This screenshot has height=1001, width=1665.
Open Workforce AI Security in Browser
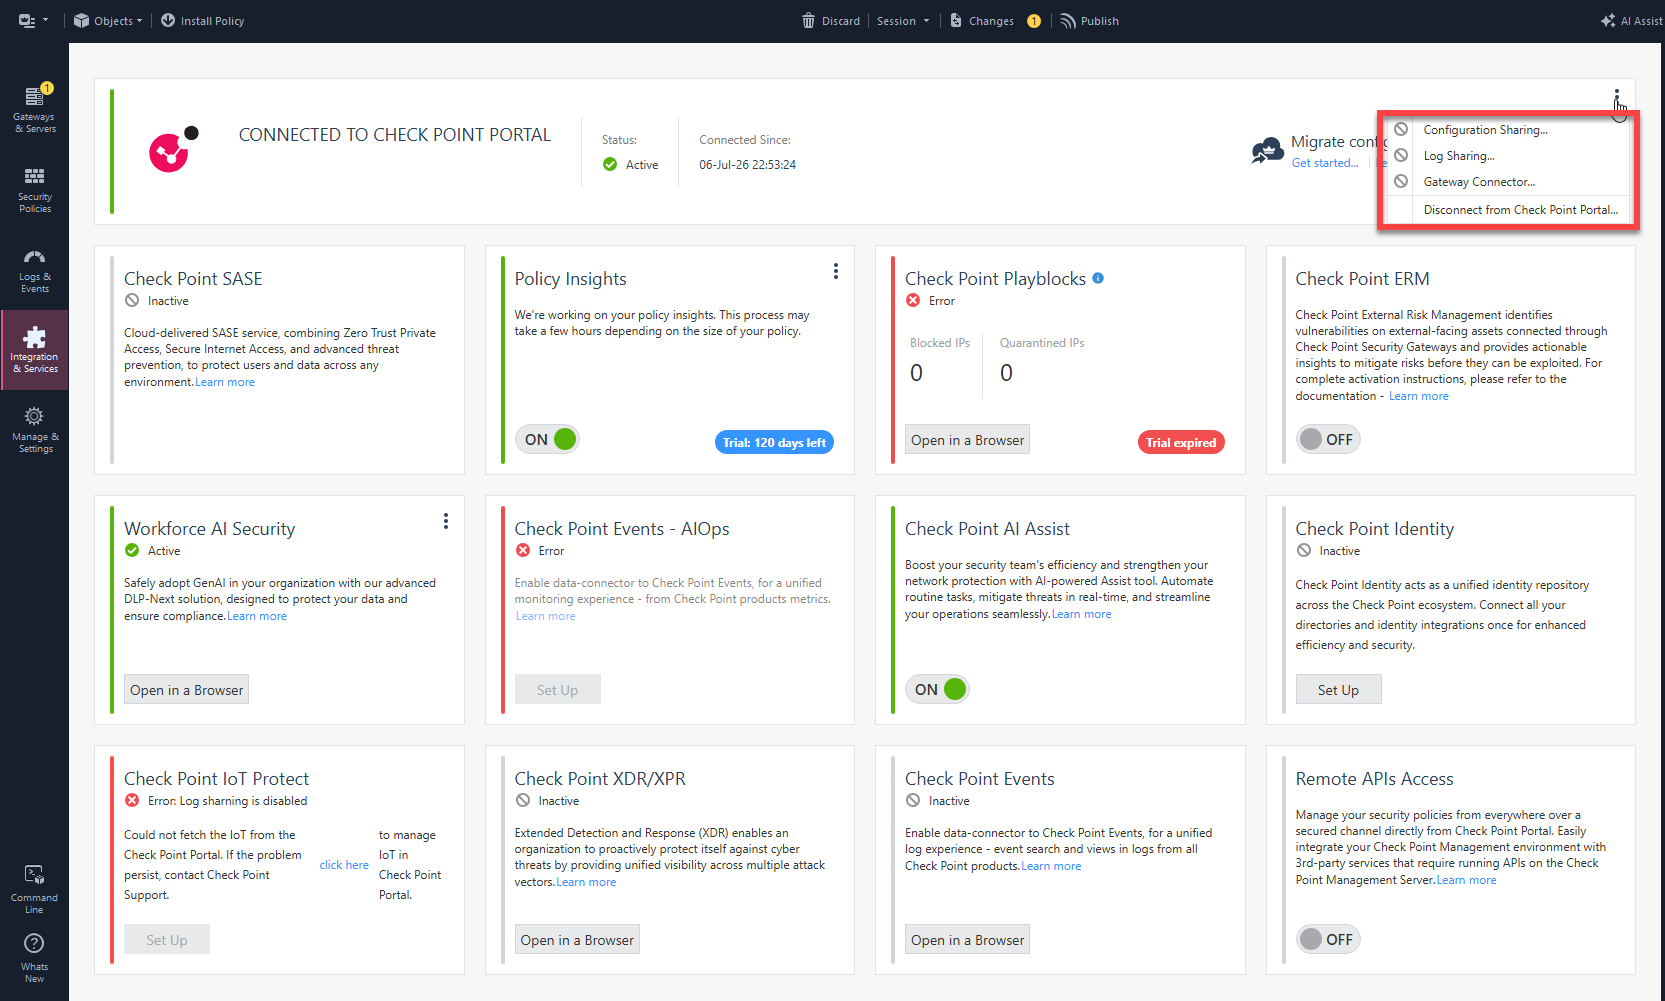tap(186, 690)
